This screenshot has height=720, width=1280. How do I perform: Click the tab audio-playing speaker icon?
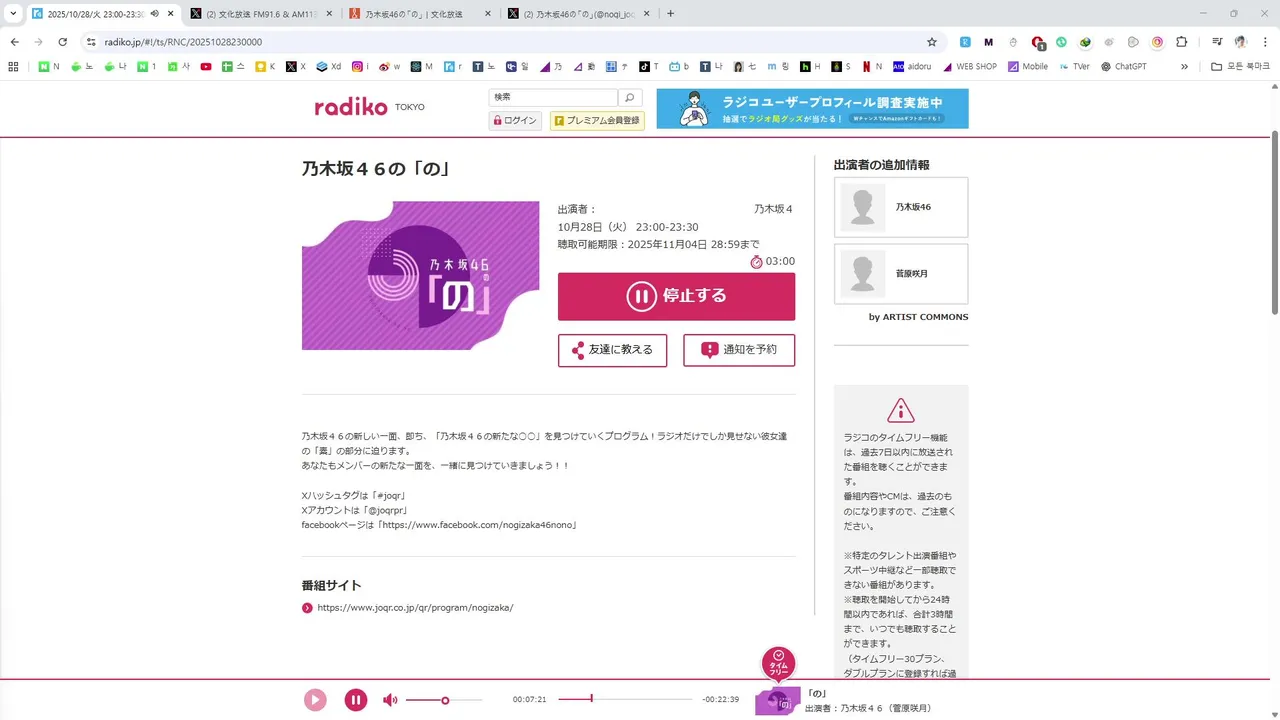pos(154,14)
